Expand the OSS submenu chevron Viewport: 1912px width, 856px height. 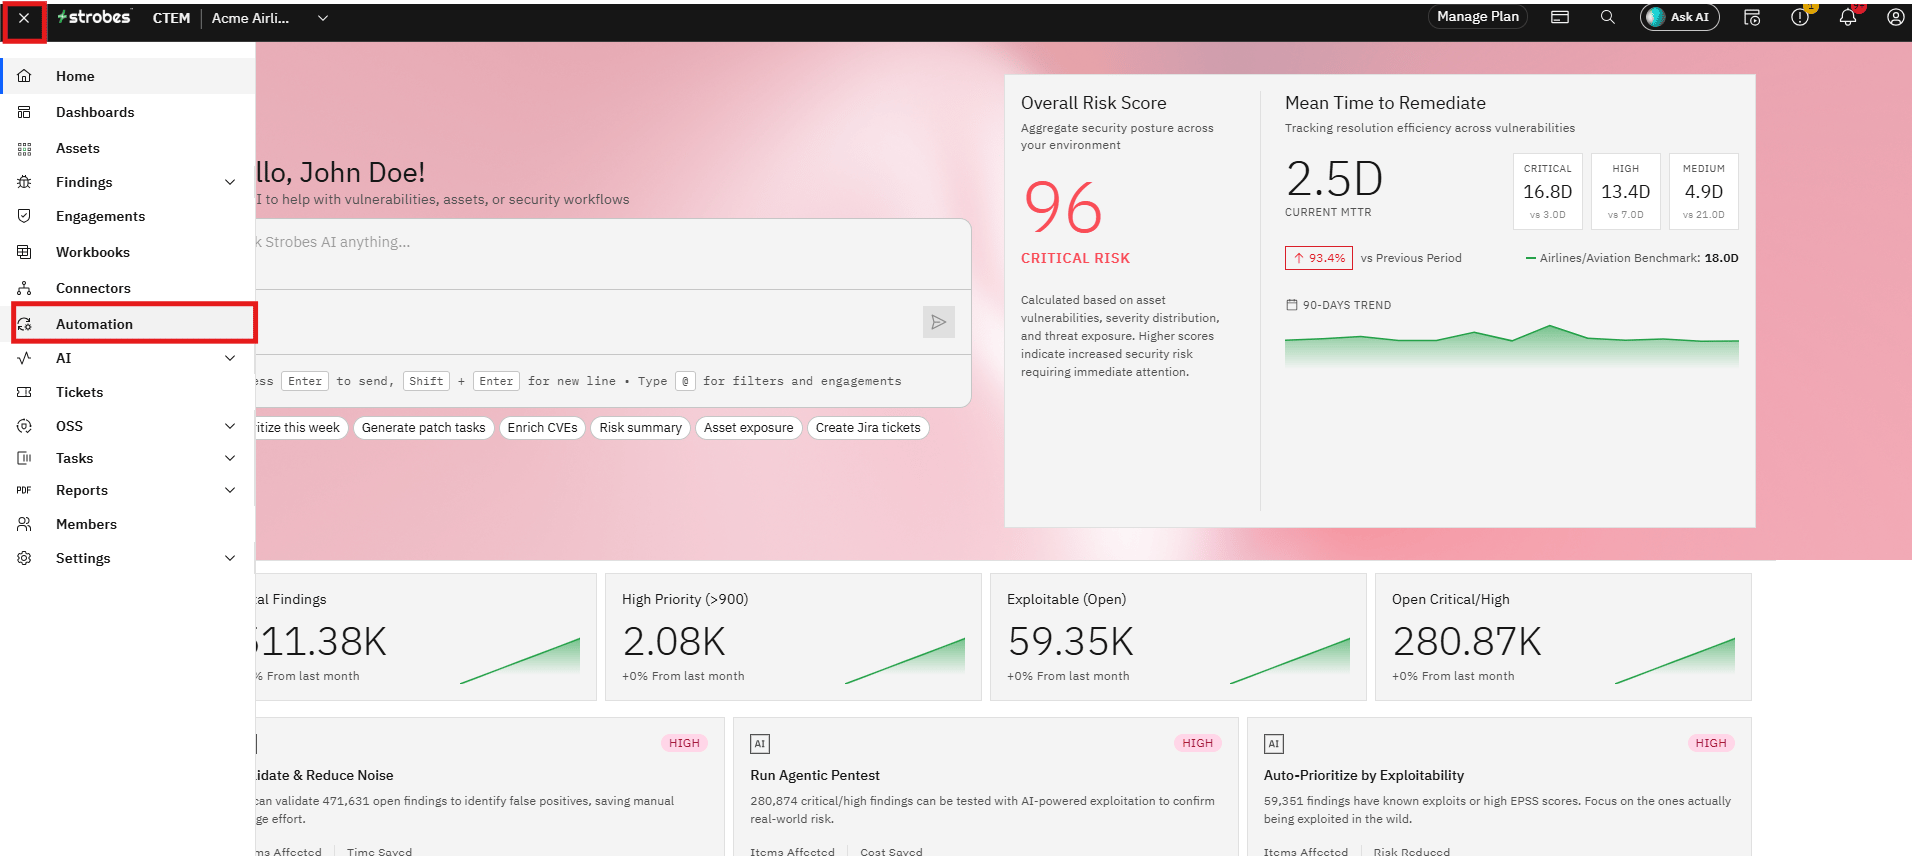pos(230,426)
